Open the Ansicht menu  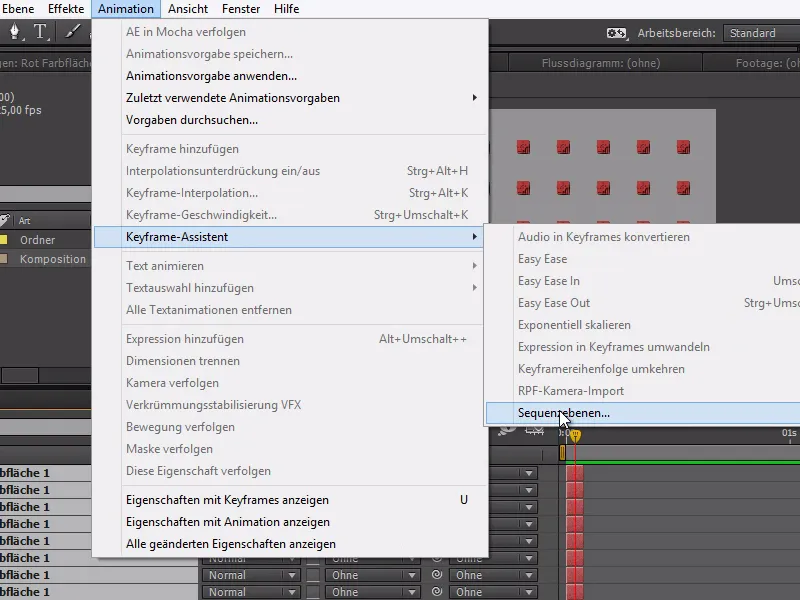[x=188, y=9]
